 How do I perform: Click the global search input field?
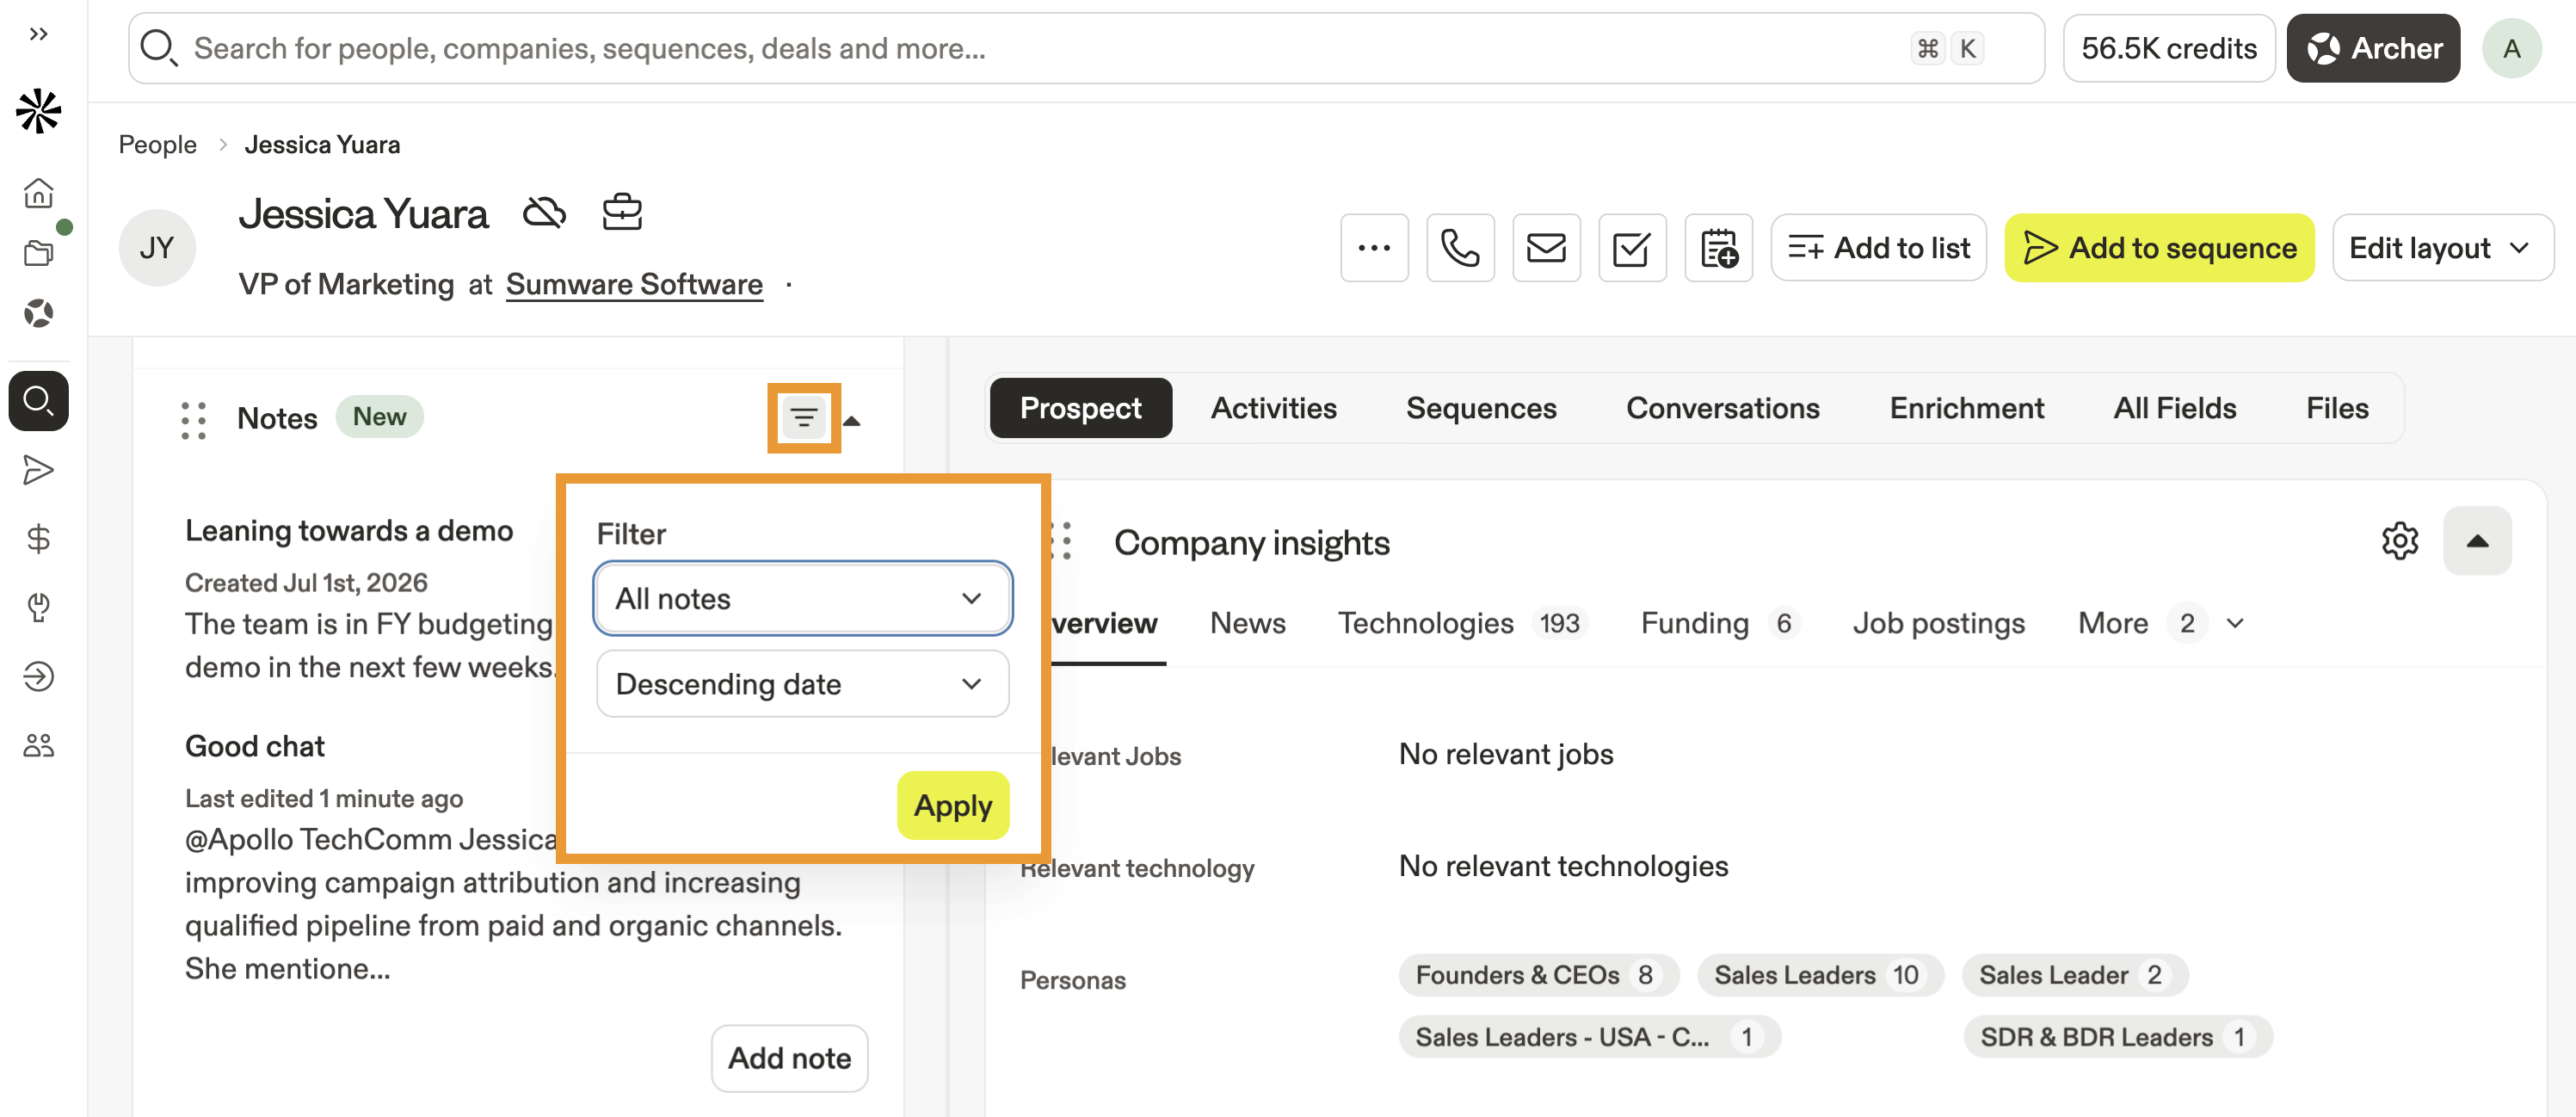point(1085,48)
